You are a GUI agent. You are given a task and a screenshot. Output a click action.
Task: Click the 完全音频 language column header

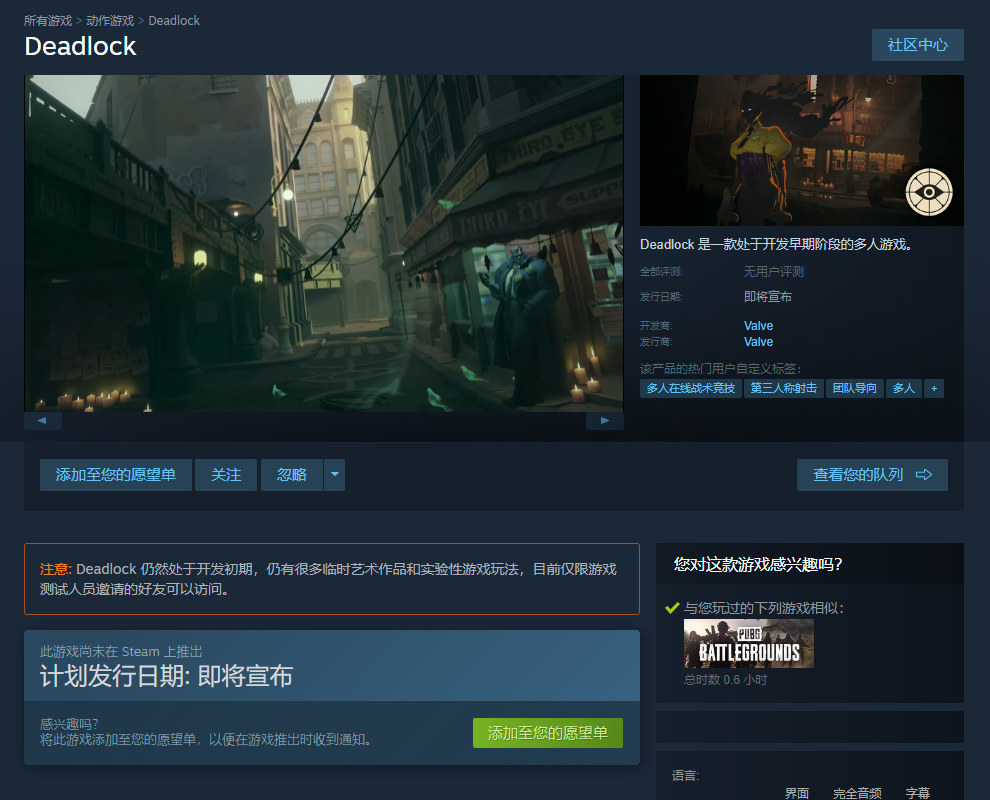[857, 793]
